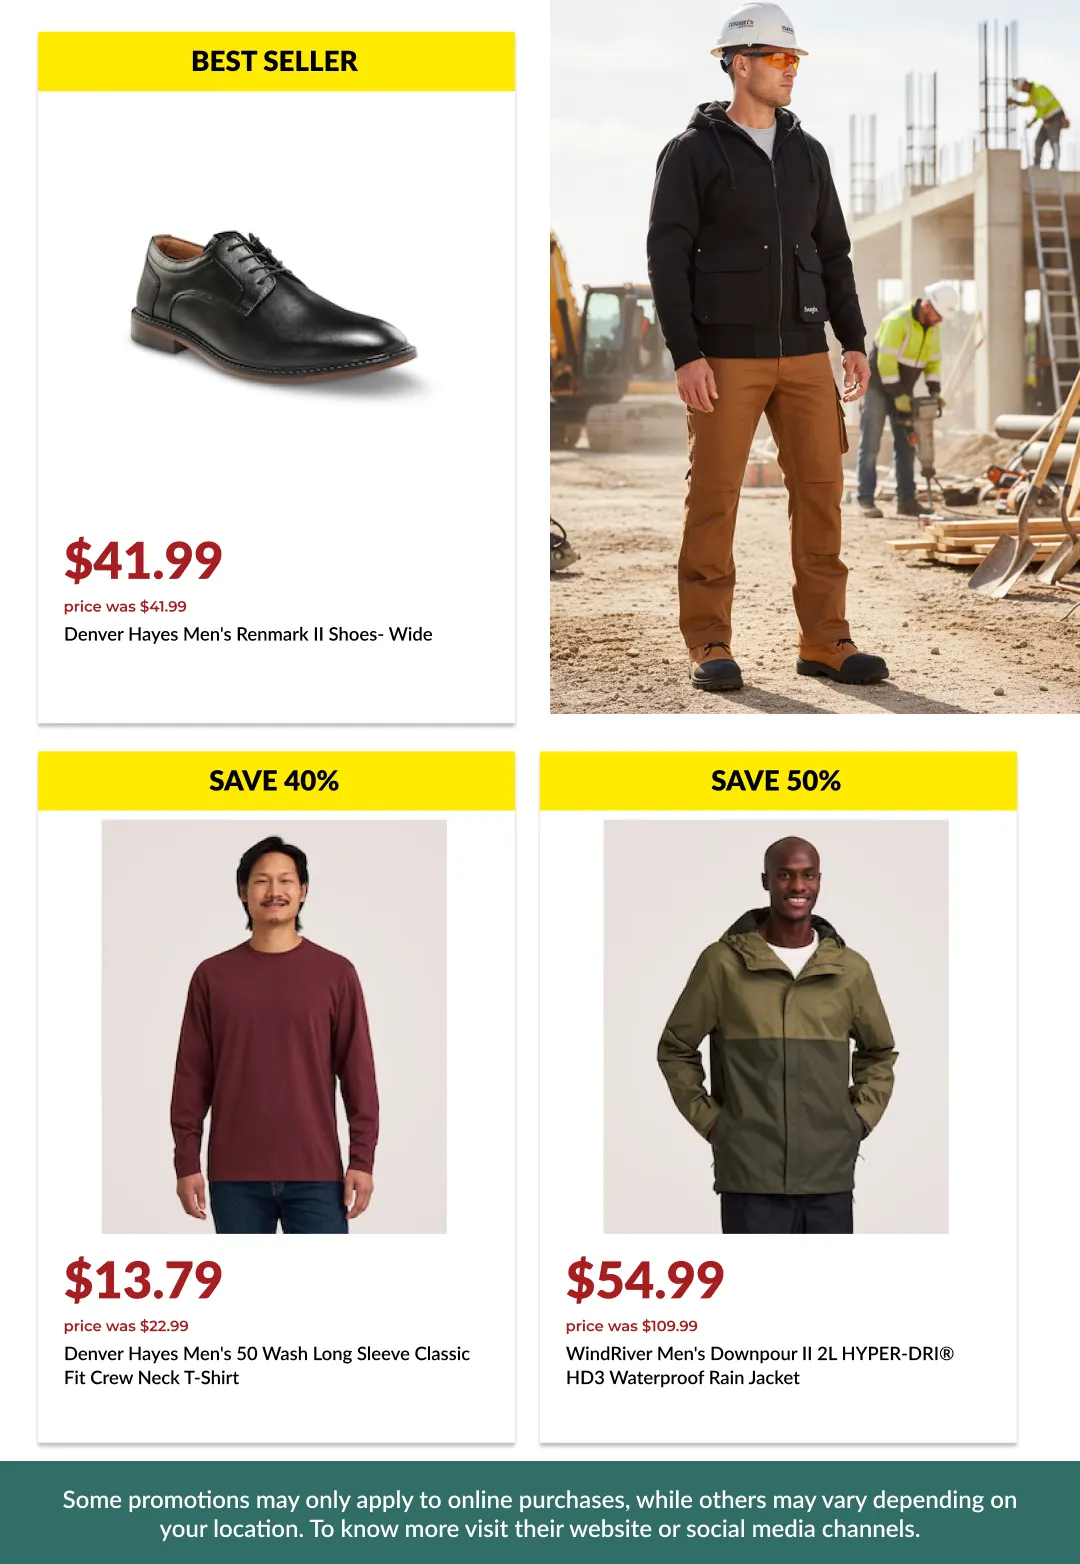Select the $54.99 jacket price
This screenshot has width=1080, height=1564.
tap(645, 1280)
